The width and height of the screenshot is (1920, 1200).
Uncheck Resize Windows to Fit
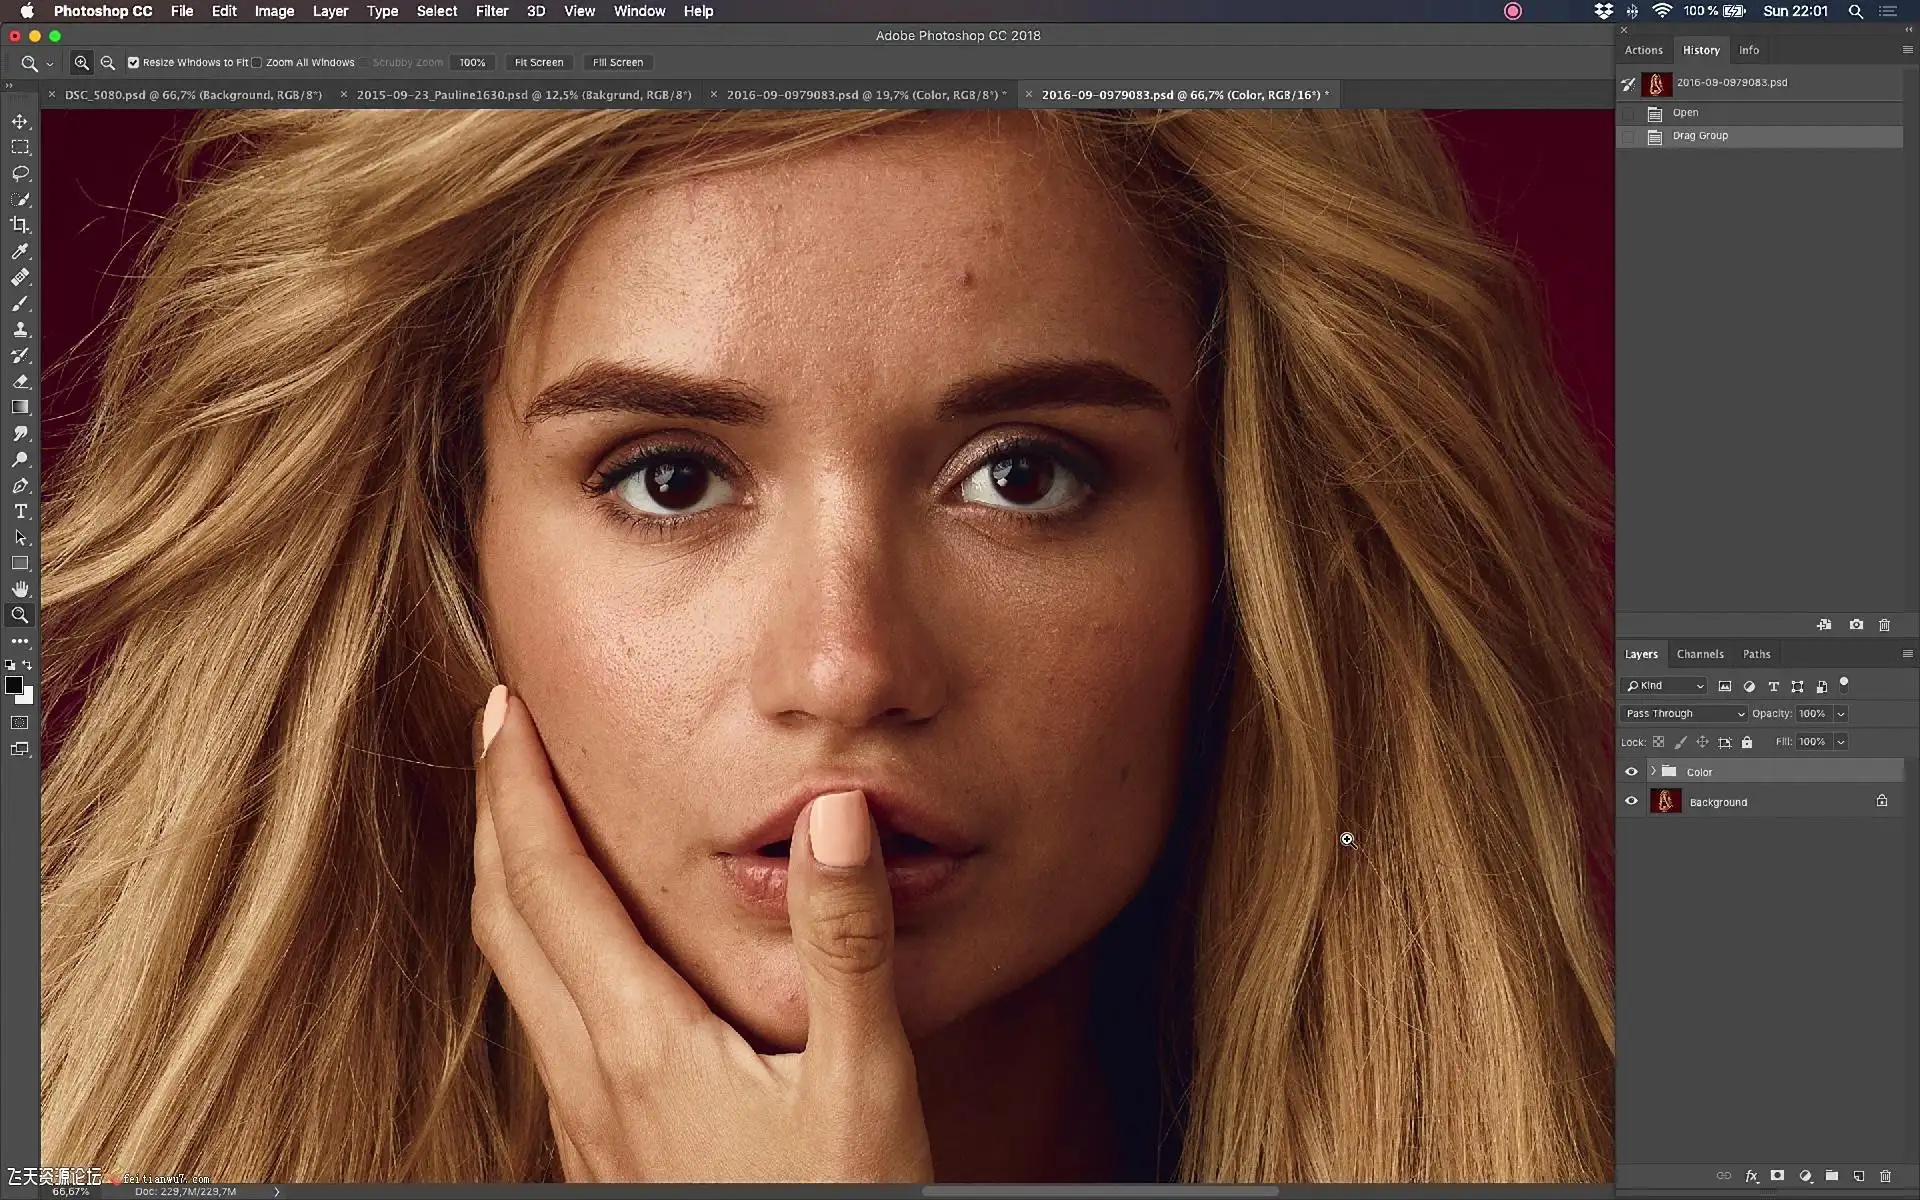point(133,62)
